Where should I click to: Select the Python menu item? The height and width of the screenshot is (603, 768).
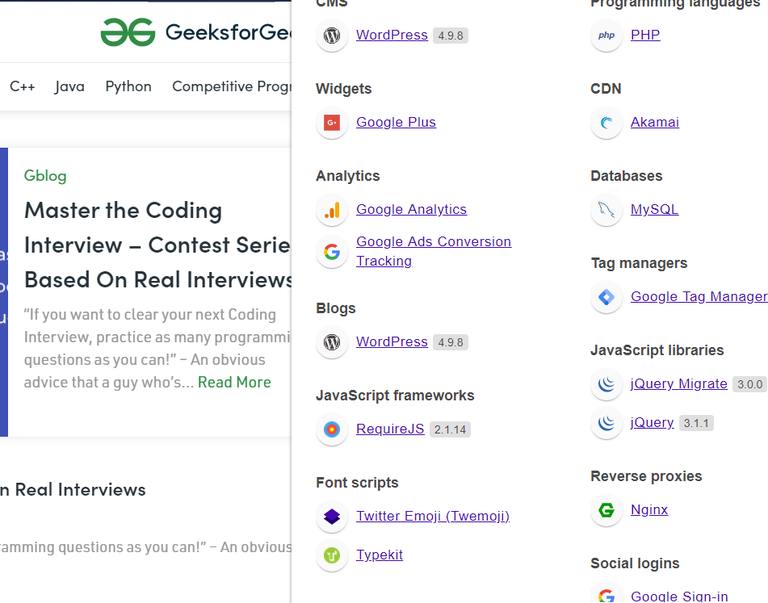pyautogui.click(x=128, y=87)
